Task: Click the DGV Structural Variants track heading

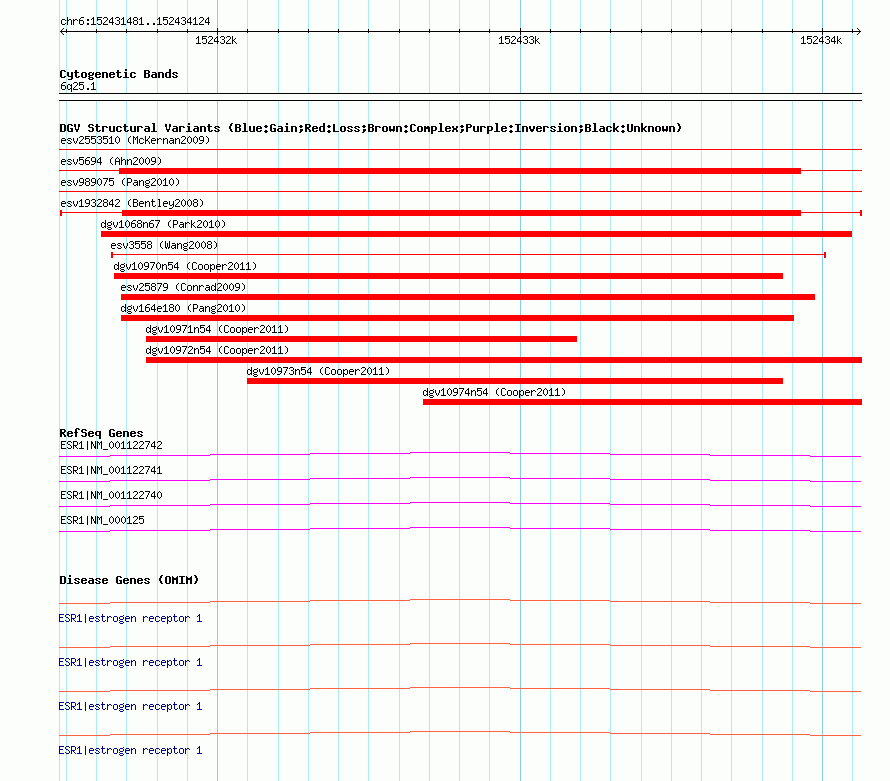Action: (x=371, y=128)
